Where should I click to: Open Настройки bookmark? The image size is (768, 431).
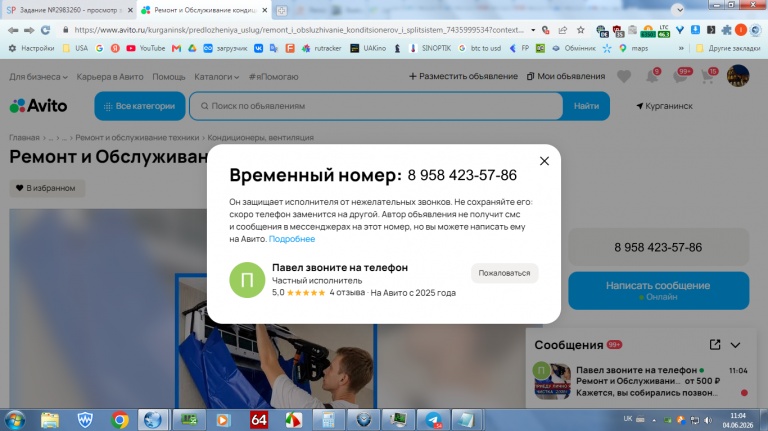tap(32, 48)
